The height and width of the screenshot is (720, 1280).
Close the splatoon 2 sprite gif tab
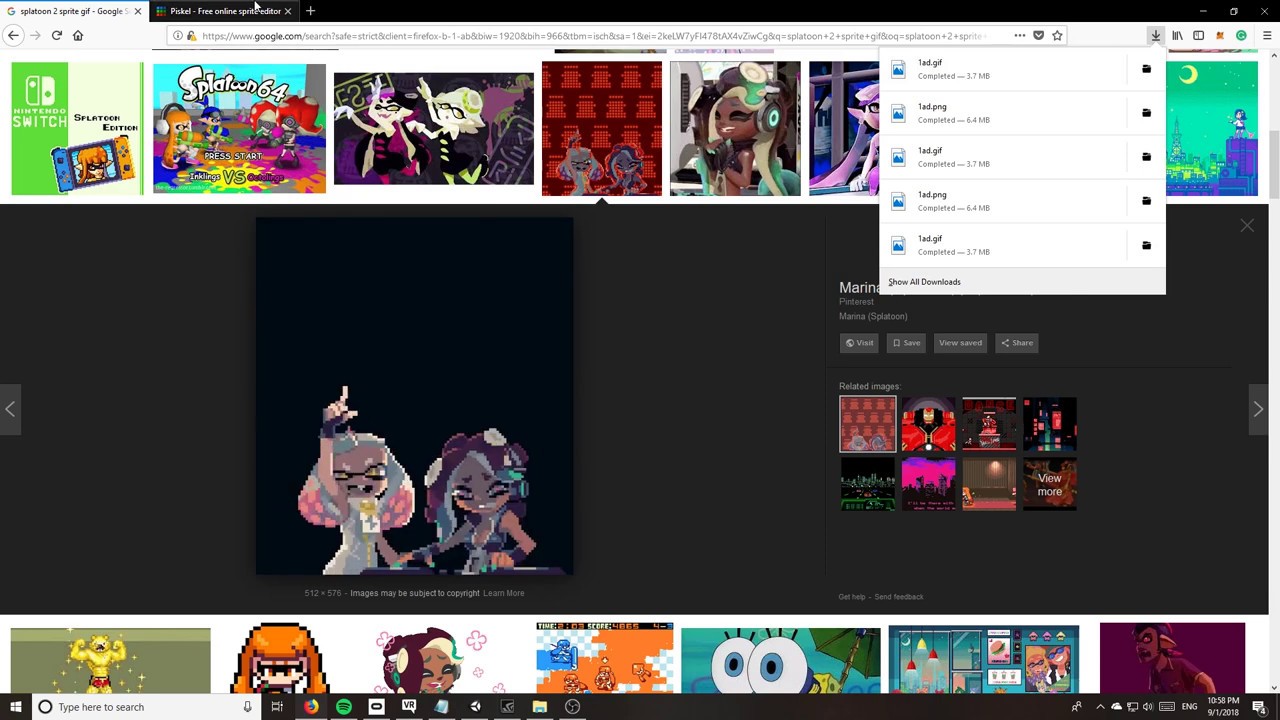point(137,11)
